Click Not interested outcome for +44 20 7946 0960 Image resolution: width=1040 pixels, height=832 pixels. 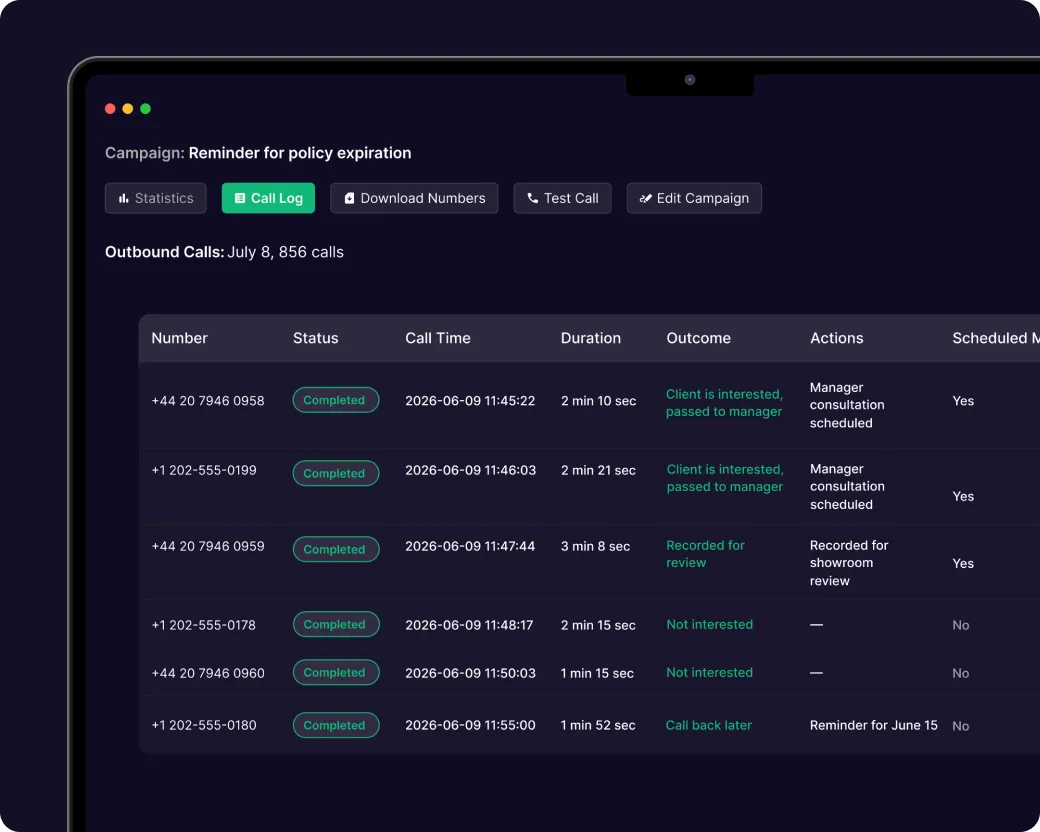coord(709,672)
